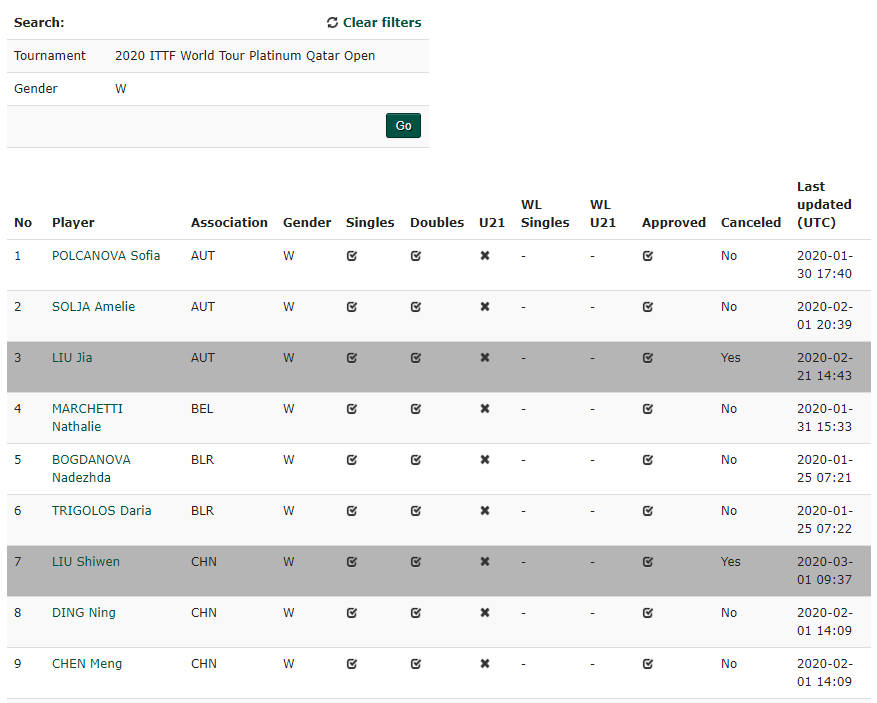Click U21 cross icon for TRIGOLOS Daria
This screenshot has width=877, height=703.
pos(485,511)
